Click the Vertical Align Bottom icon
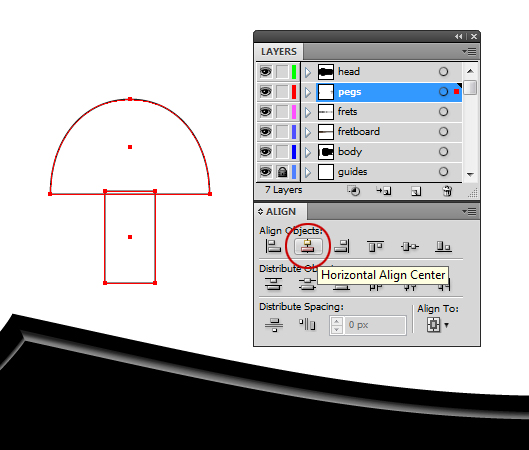529x450 pixels. tap(443, 246)
